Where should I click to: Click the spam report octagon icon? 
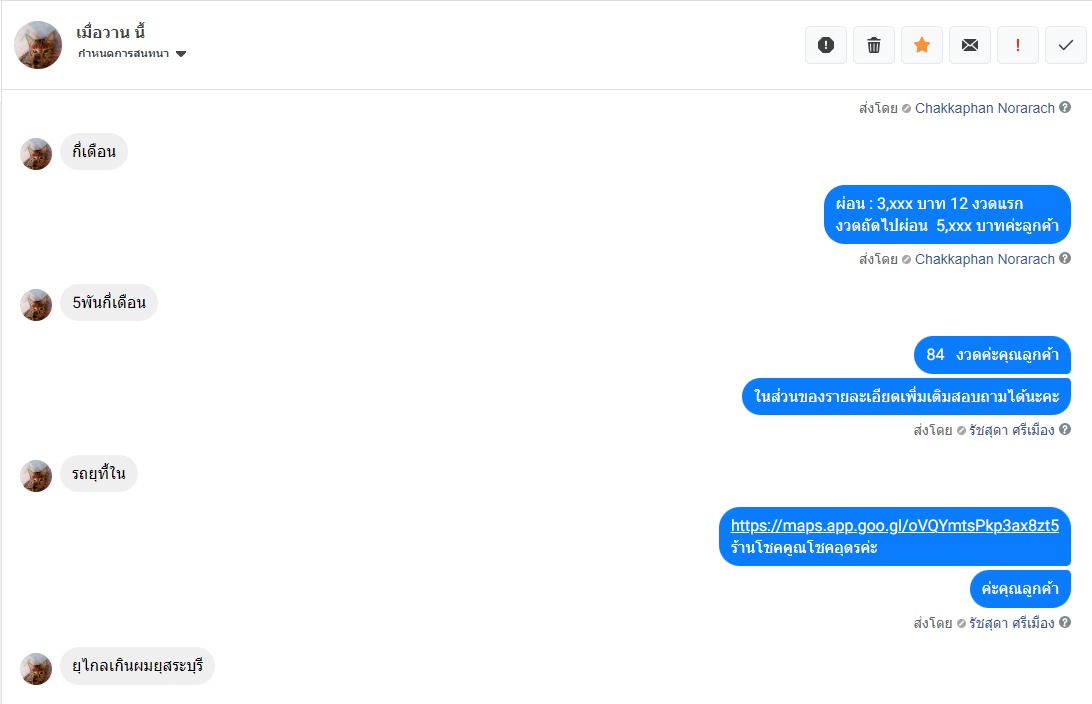click(x=826, y=45)
